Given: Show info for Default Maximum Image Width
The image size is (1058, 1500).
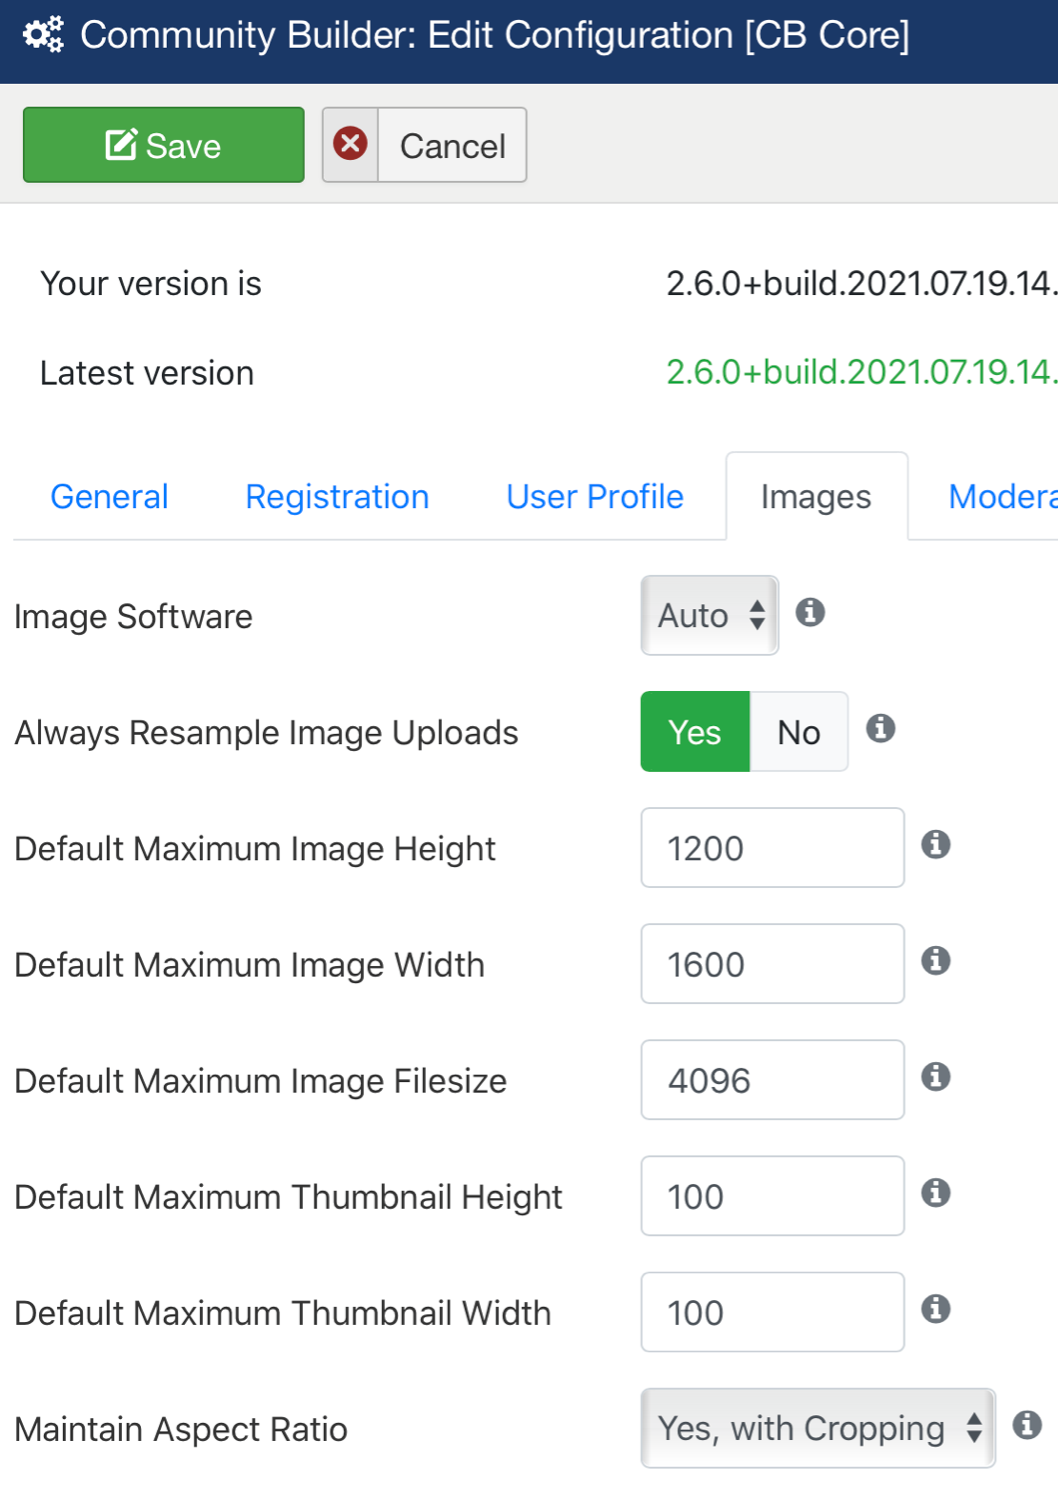Looking at the screenshot, I should pos(936,960).
